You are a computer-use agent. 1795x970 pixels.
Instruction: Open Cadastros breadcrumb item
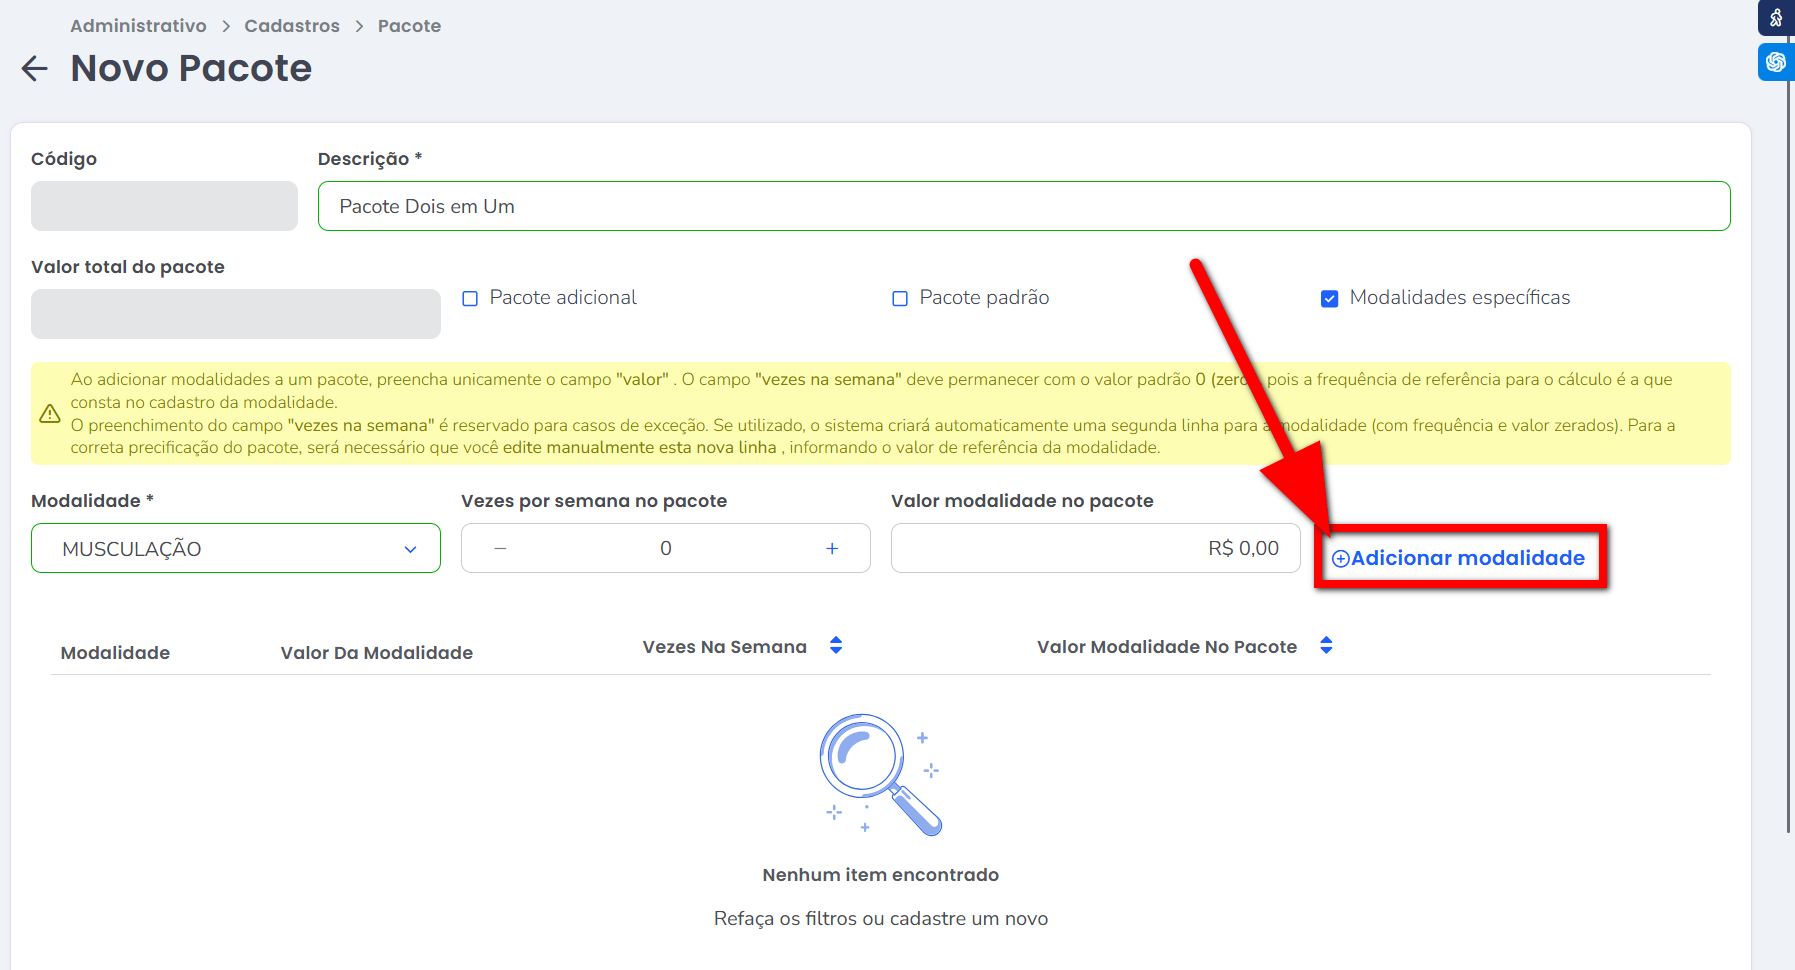pyautogui.click(x=292, y=26)
